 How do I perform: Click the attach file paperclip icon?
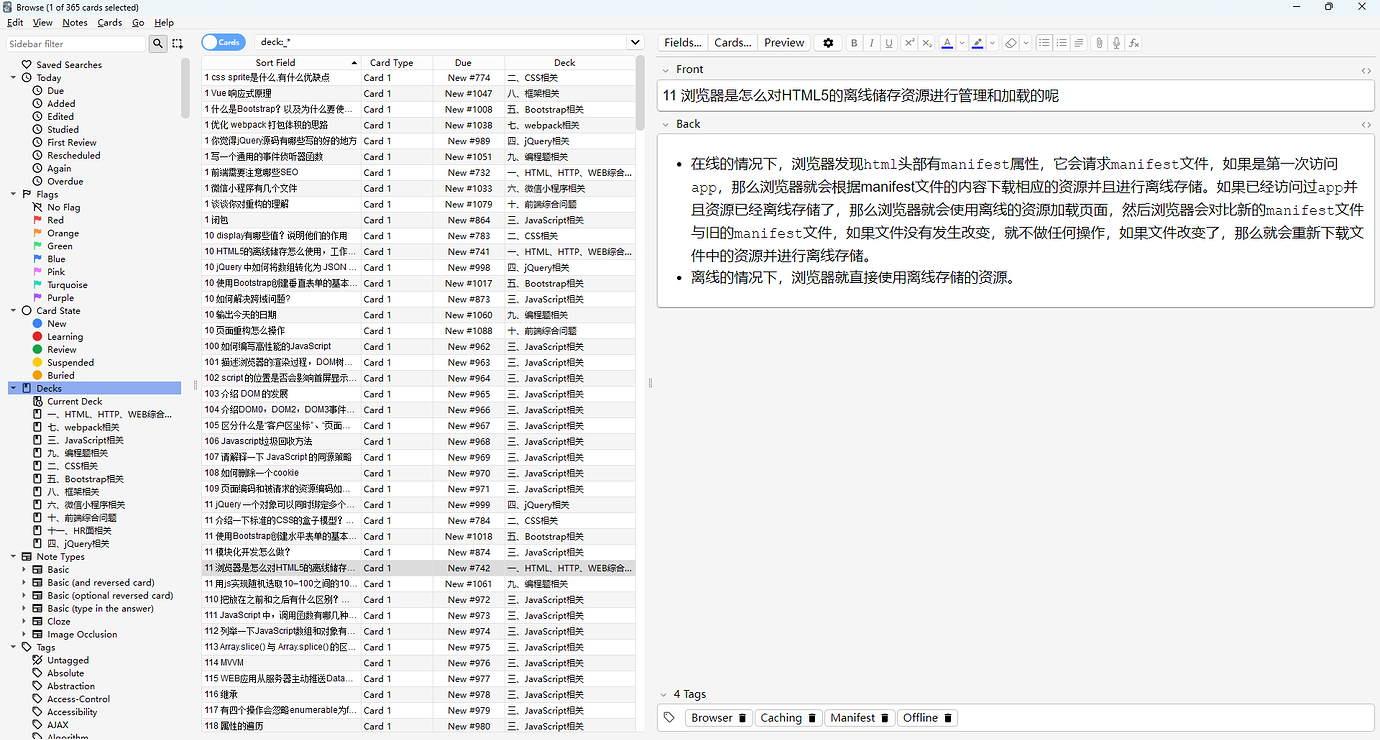[x=1099, y=43]
